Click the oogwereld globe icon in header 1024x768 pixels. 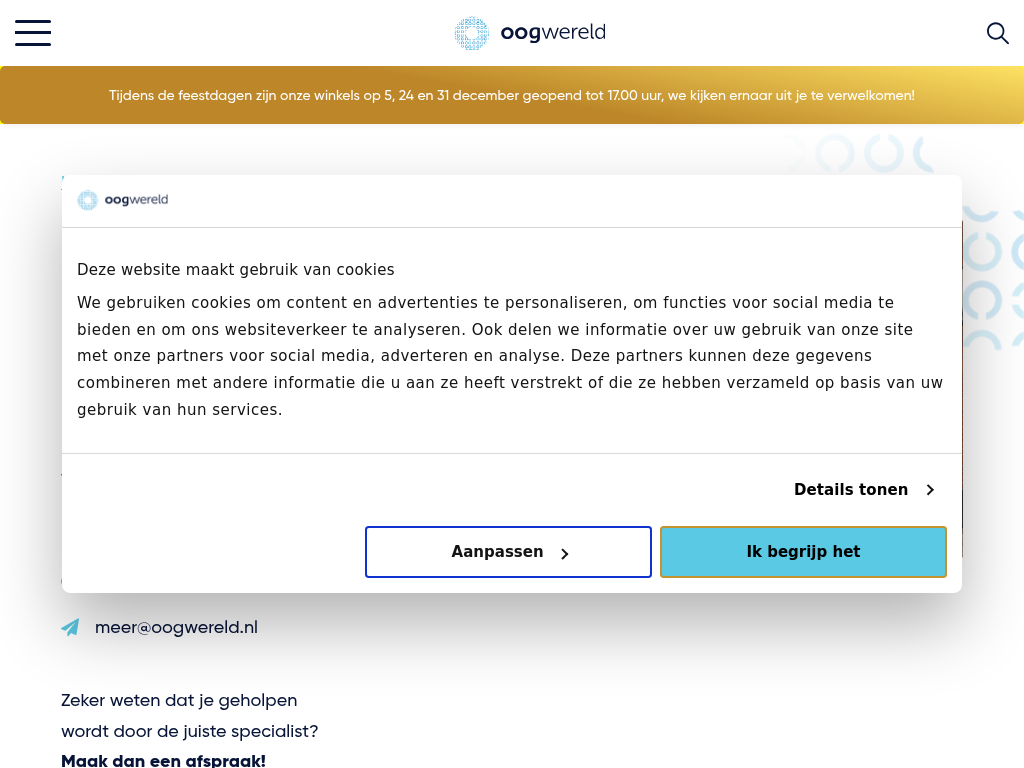click(472, 33)
